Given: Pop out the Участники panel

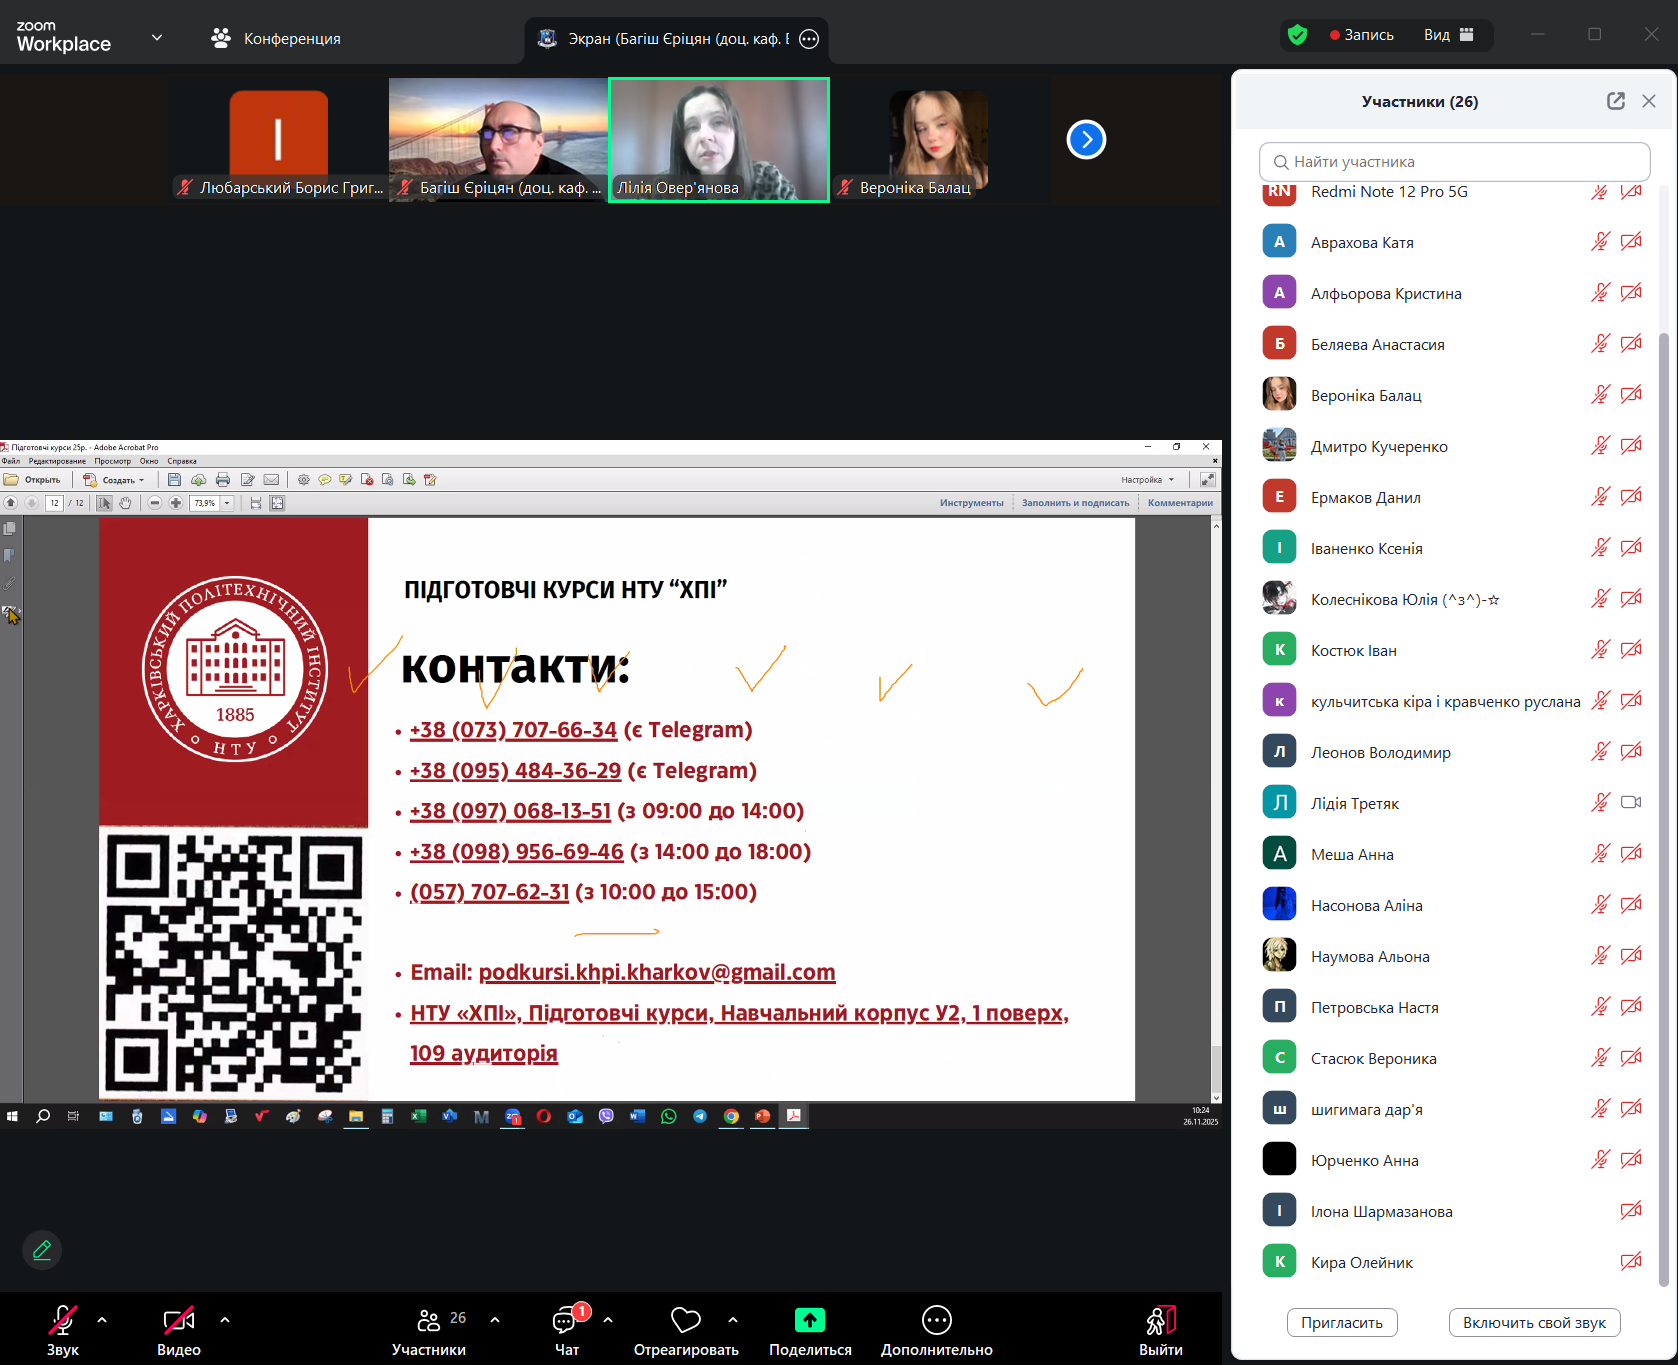Looking at the screenshot, I should (x=1616, y=101).
